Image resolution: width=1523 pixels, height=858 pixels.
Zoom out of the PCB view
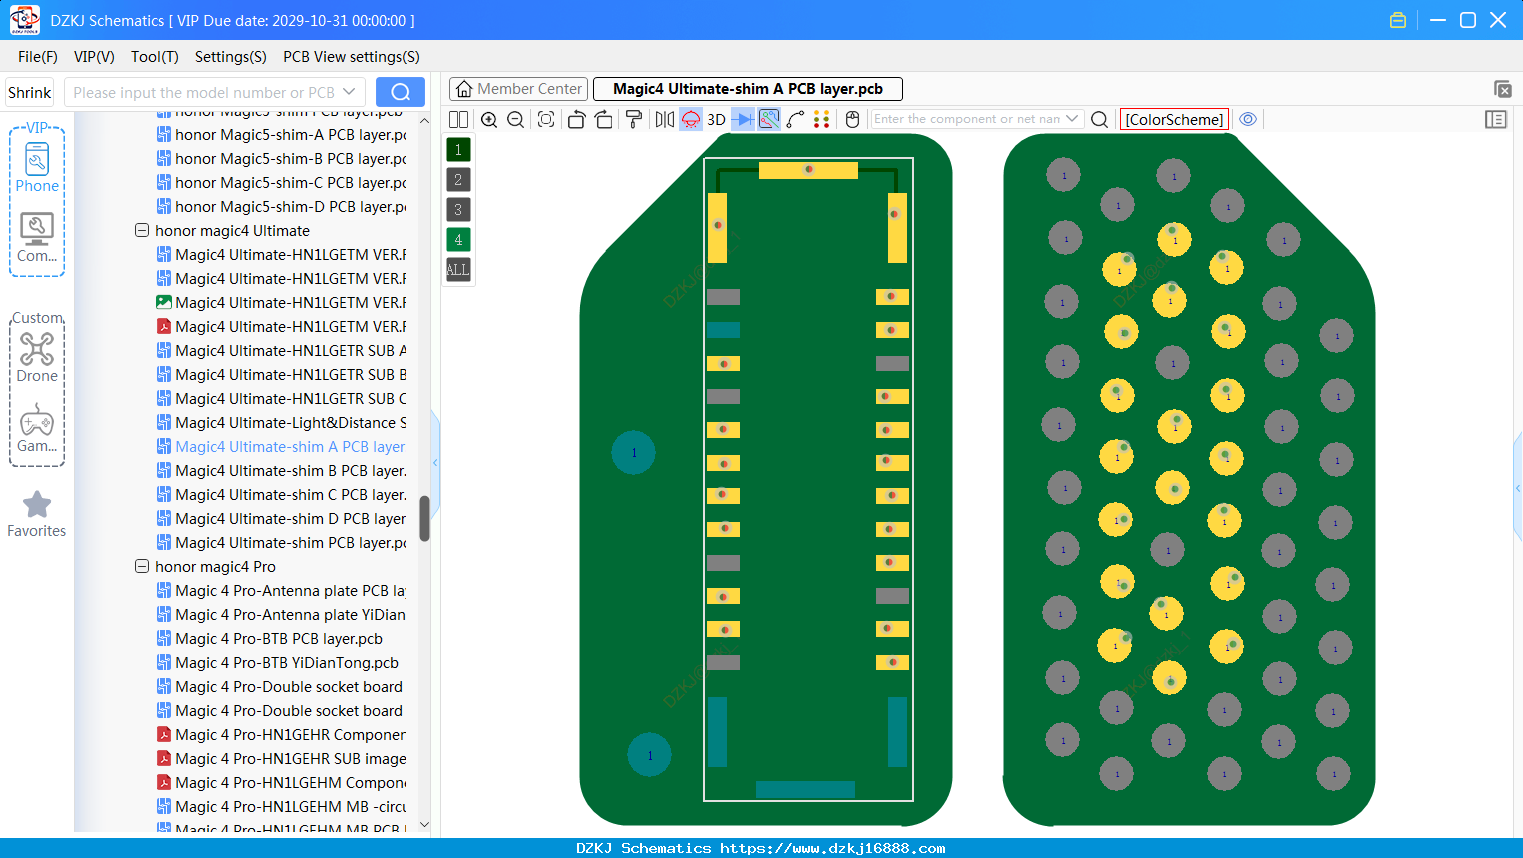pyautogui.click(x=515, y=119)
